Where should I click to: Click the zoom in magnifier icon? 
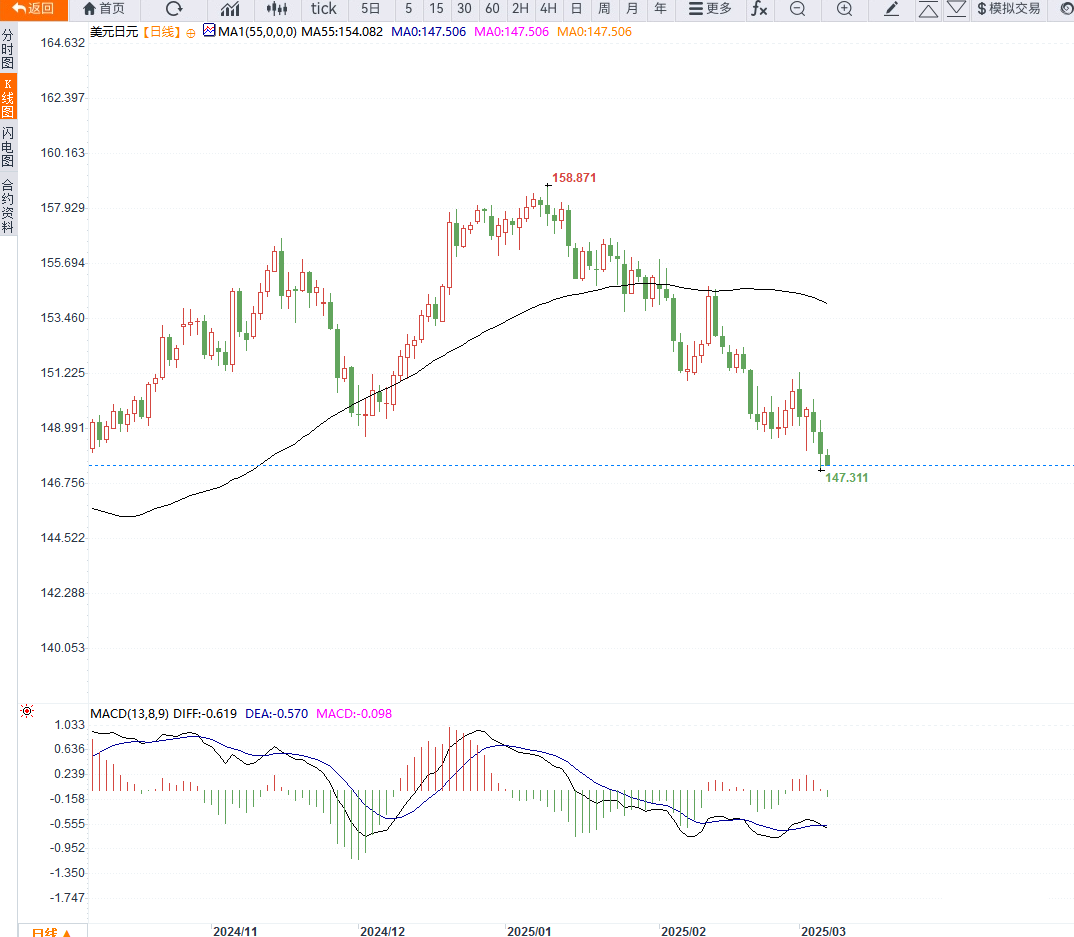point(845,9)
